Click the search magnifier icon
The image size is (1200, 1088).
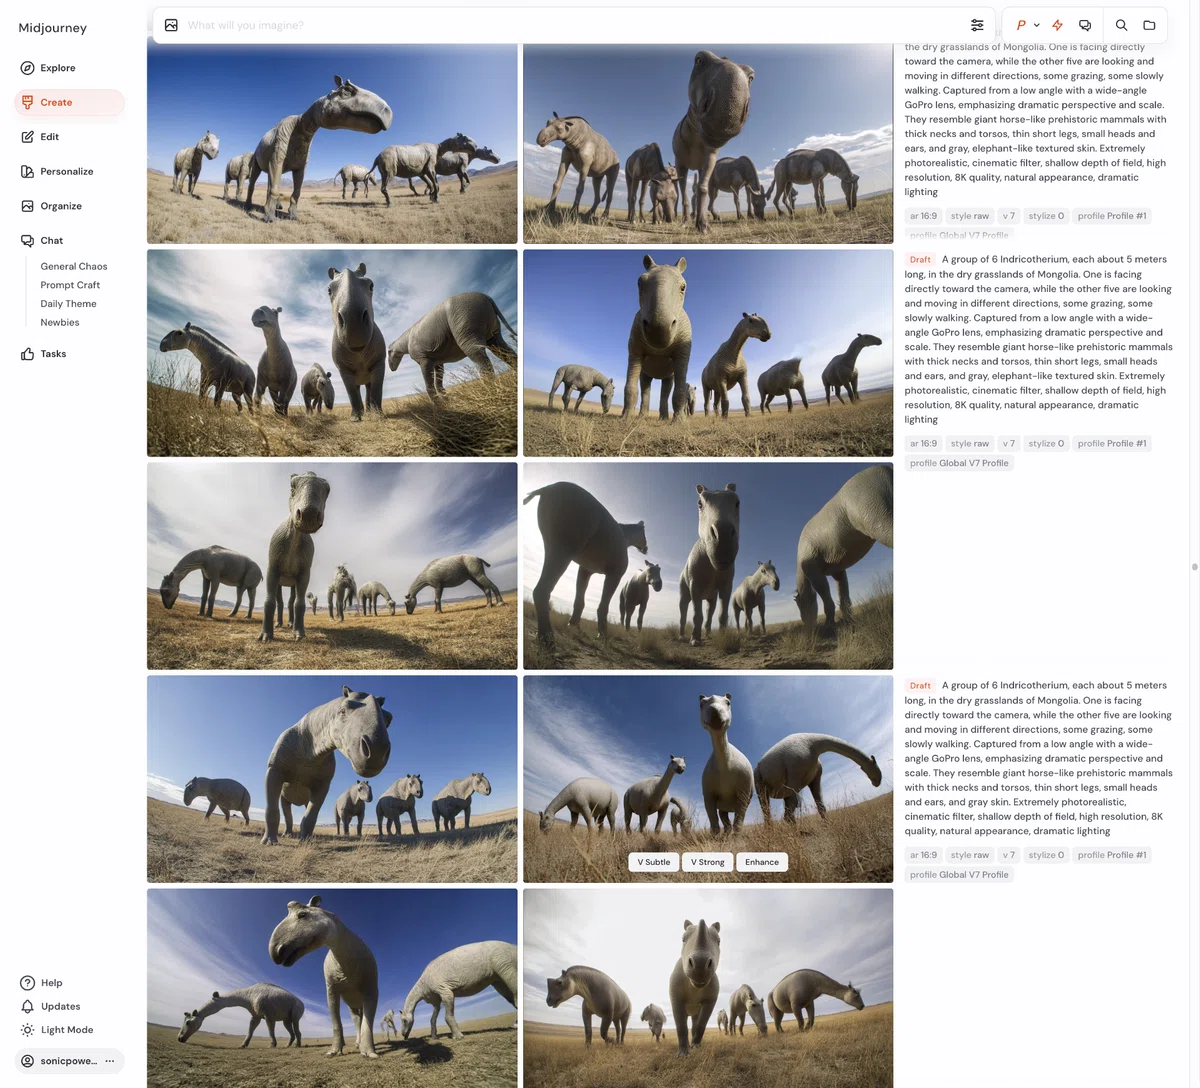click(1122, 25)
